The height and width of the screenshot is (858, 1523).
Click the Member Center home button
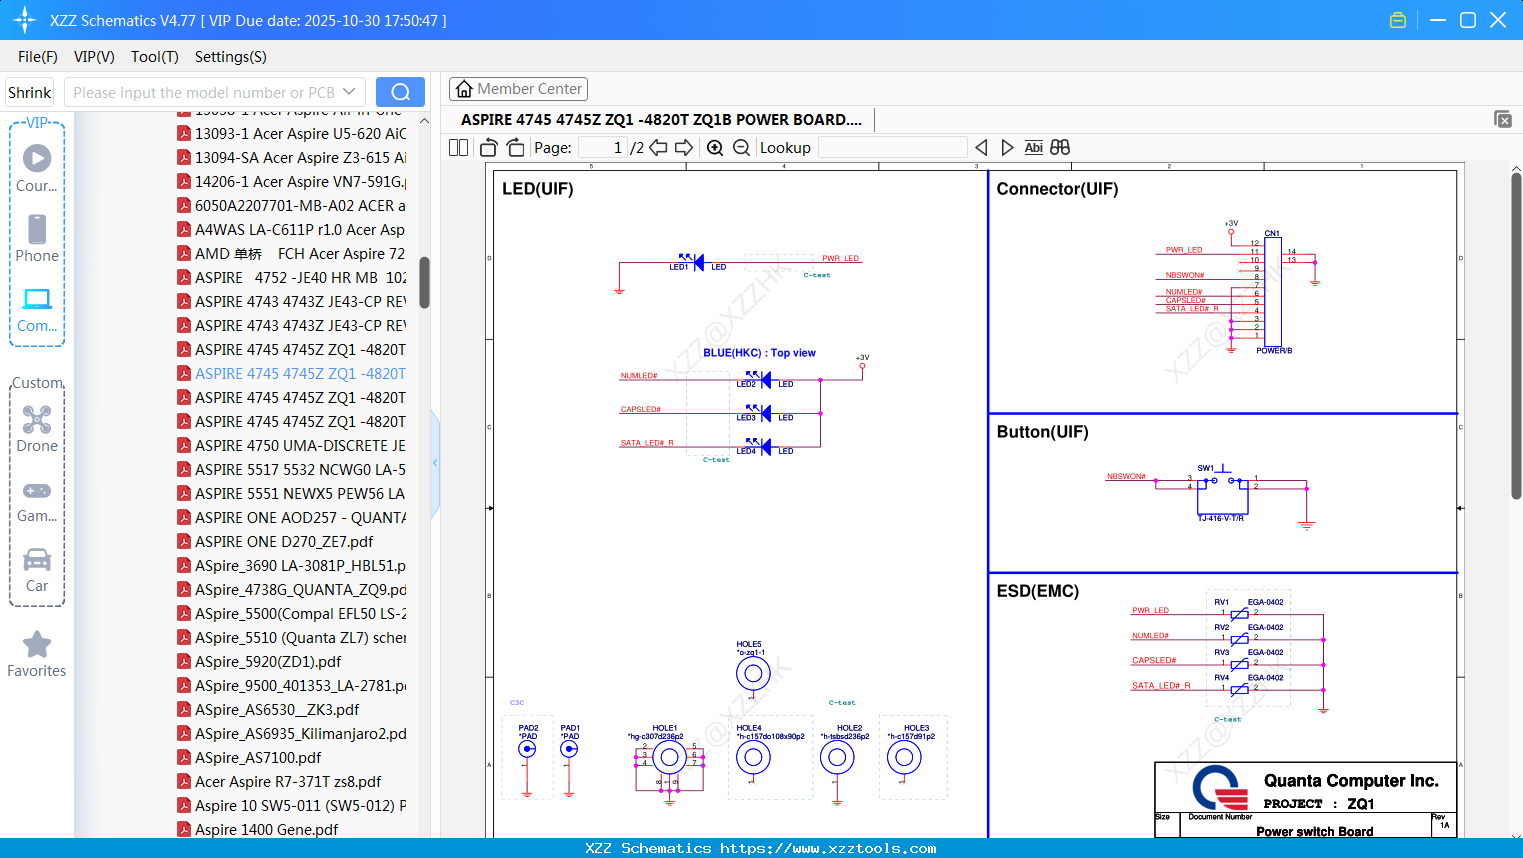(518, 89)
